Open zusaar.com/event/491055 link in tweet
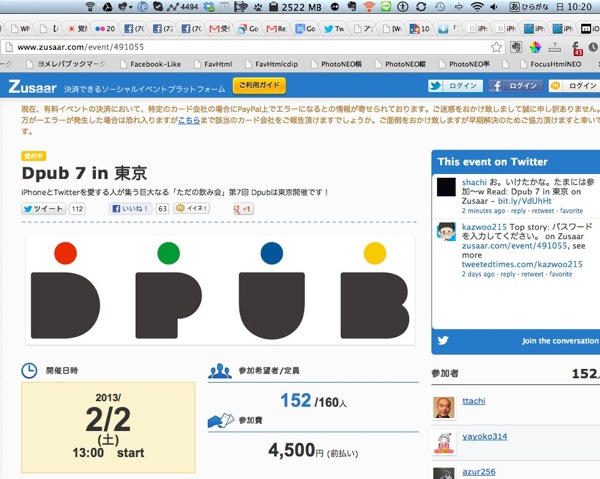 click(514, 246)
